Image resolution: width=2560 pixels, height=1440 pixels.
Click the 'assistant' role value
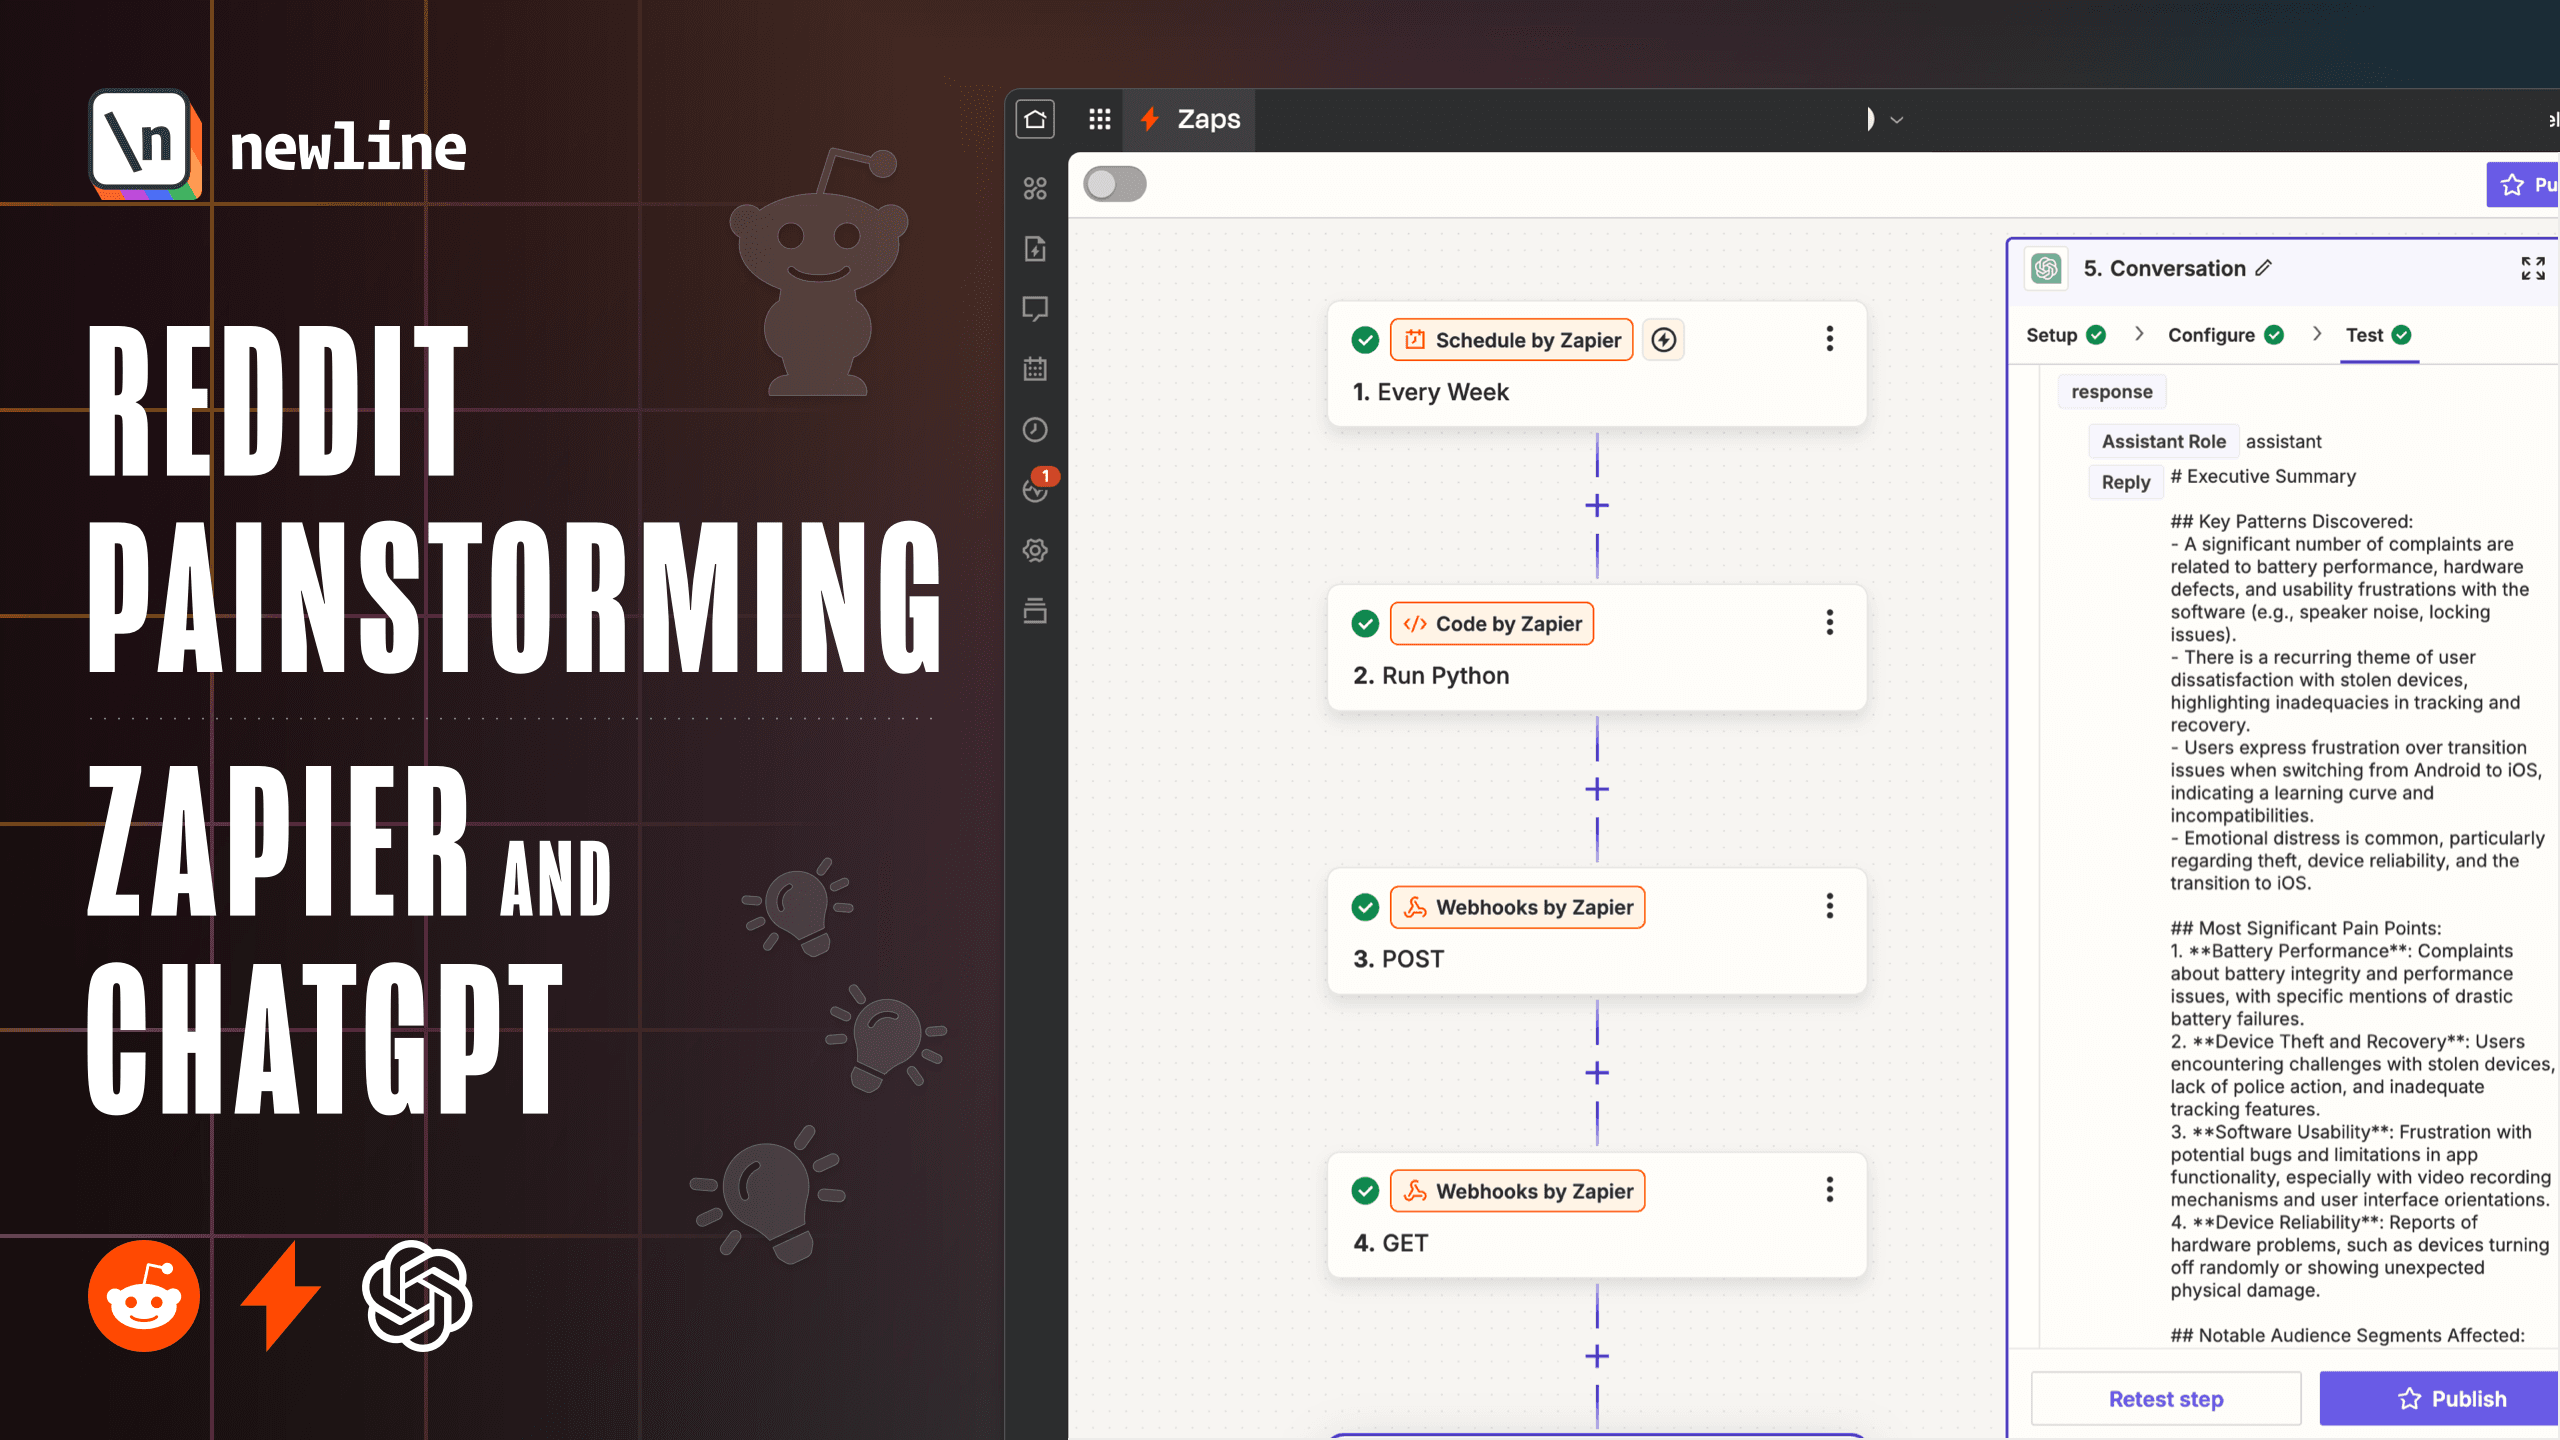coord(2284,442)
